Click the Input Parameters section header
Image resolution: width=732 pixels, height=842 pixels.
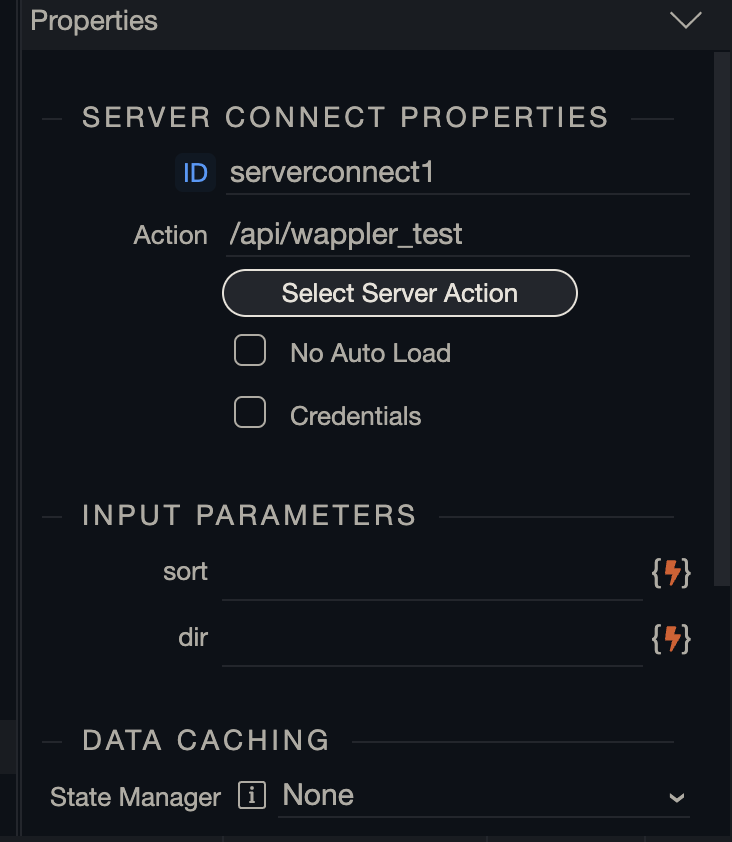249,515
